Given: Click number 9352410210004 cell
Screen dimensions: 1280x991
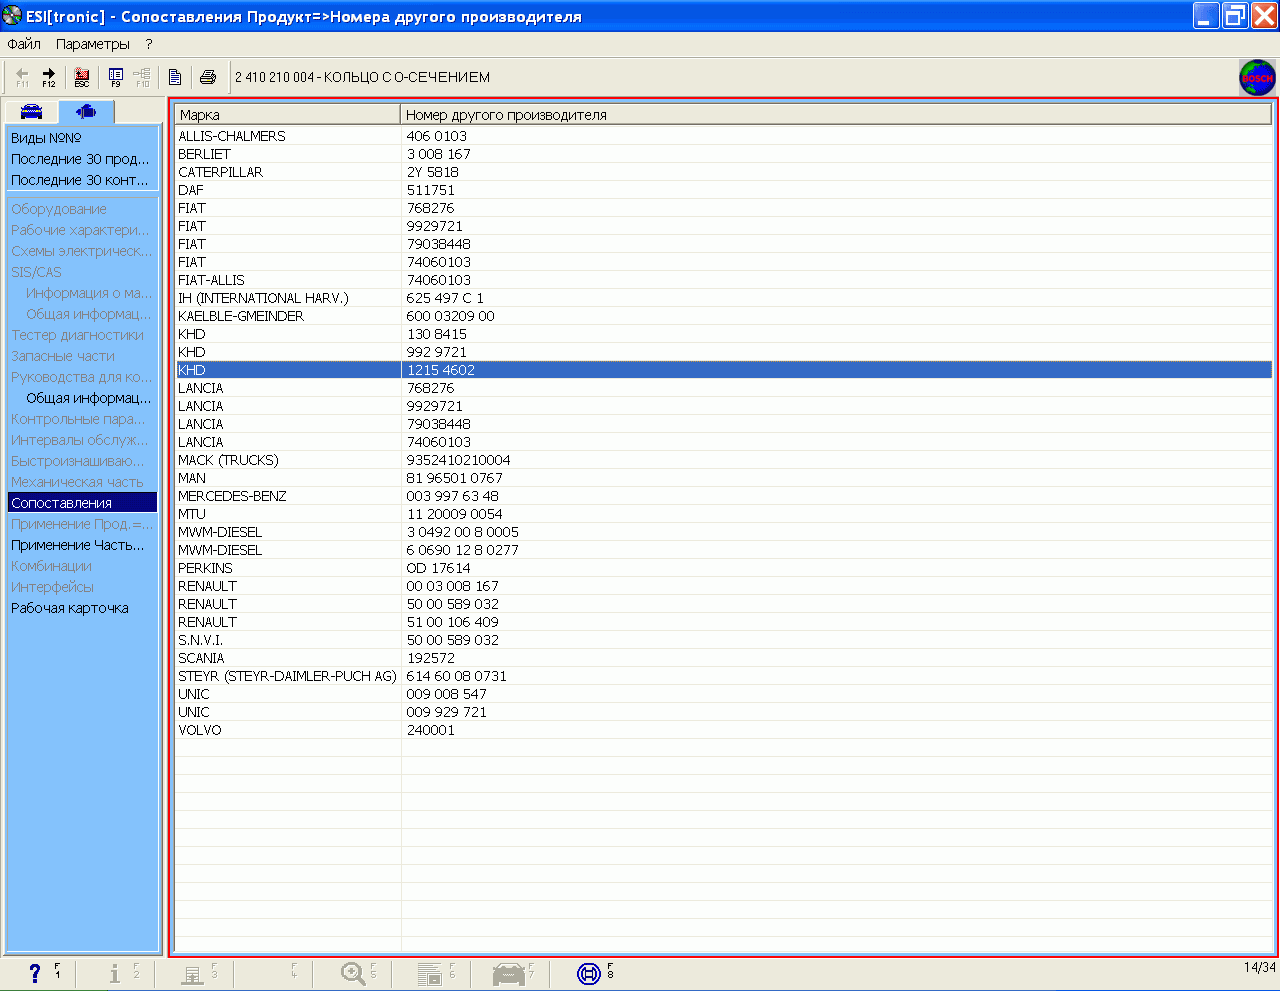Looking at the screenshot, I should point(458,460).
